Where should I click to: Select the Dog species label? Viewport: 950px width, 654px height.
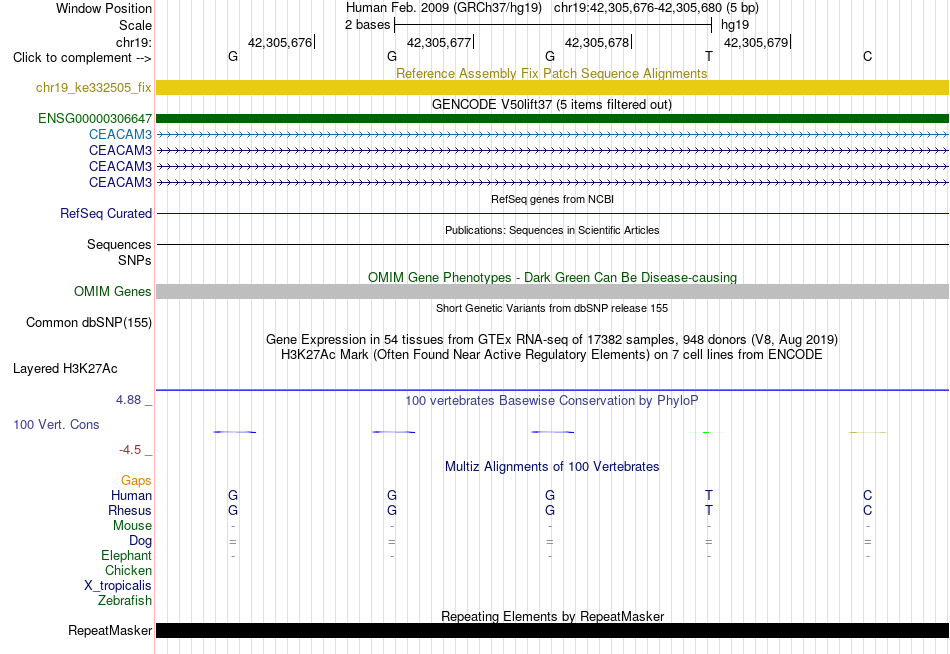[x=140, y=541]
